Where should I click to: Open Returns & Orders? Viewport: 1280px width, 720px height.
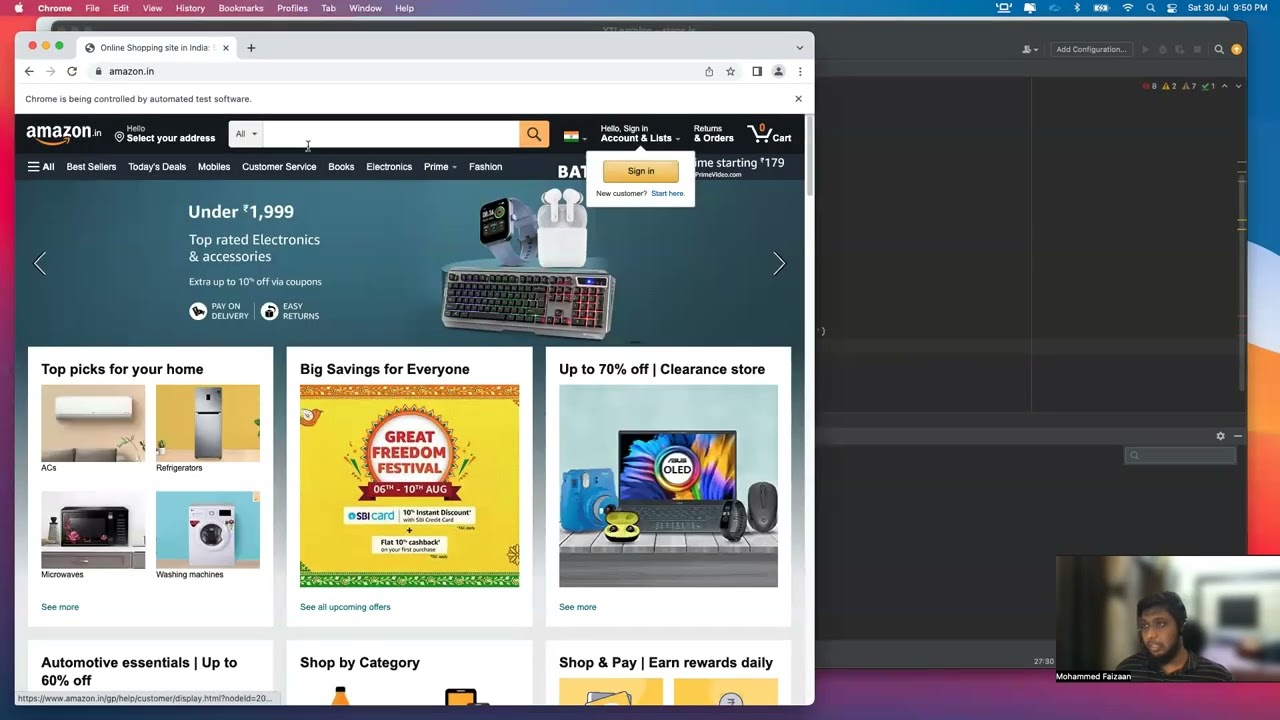click(713, 134)
